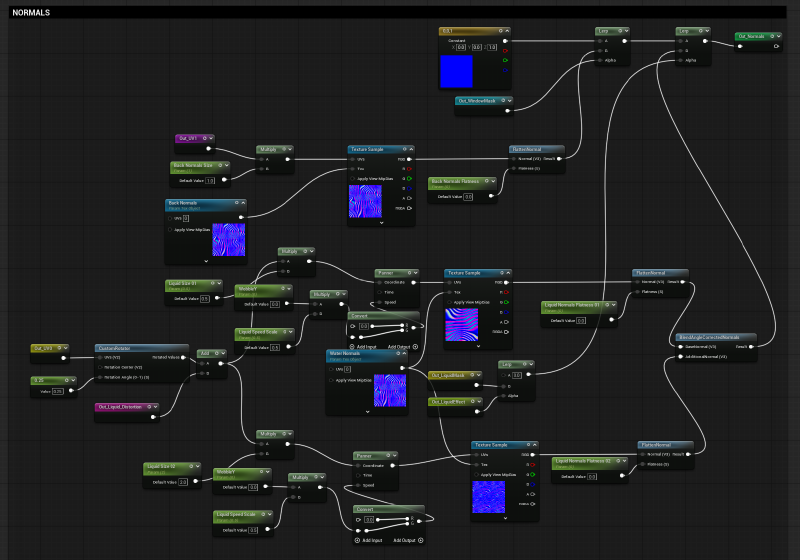Toggle Apply View MipBias on Back Normals node
This screenshot has width=800, height=560.
(x=170, y=229)
